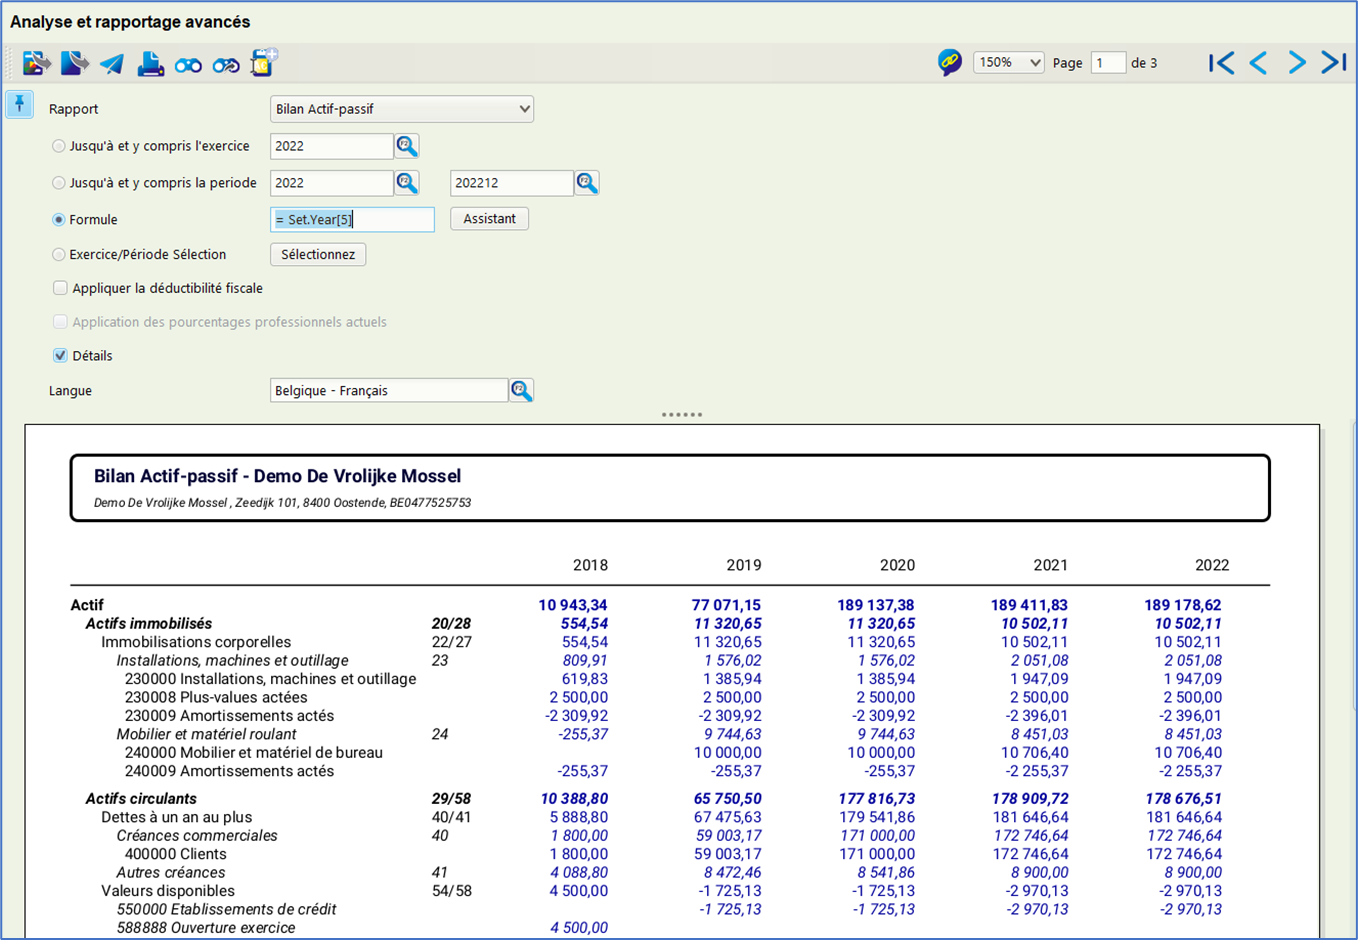Click column header 2021

coord(1050,566)
